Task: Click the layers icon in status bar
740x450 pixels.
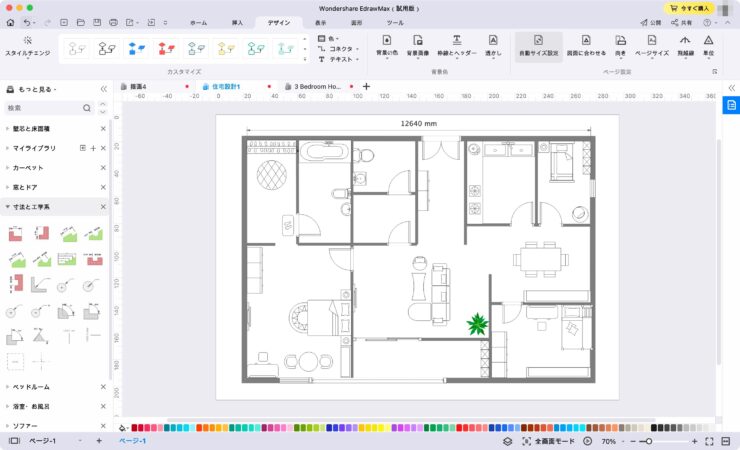Action: pyautogui.click(x=507, y=442)
